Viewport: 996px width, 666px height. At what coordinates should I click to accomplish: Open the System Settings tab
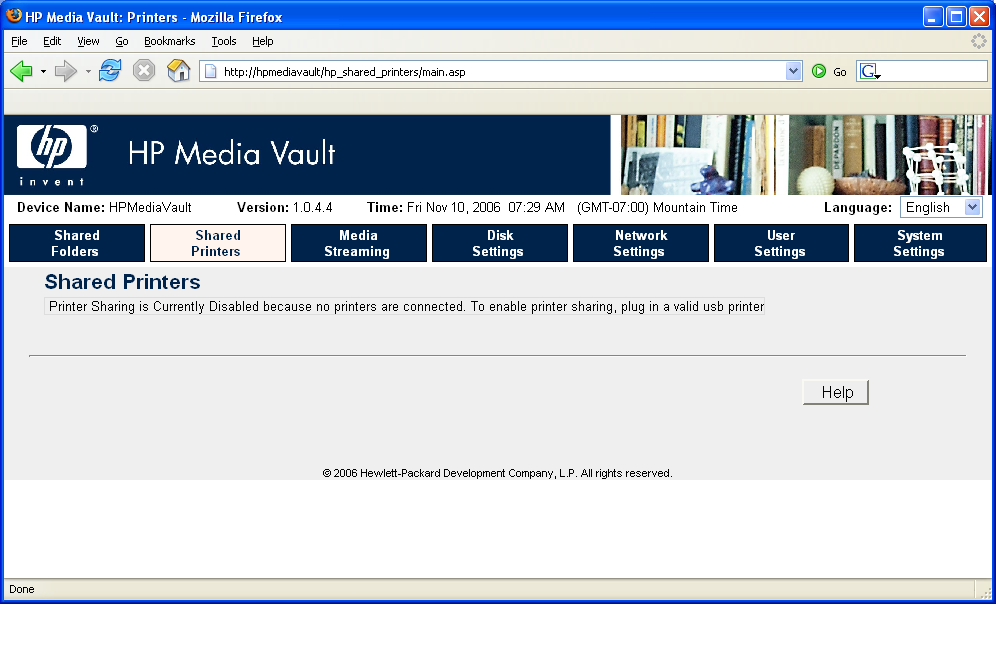pos(919,243)
